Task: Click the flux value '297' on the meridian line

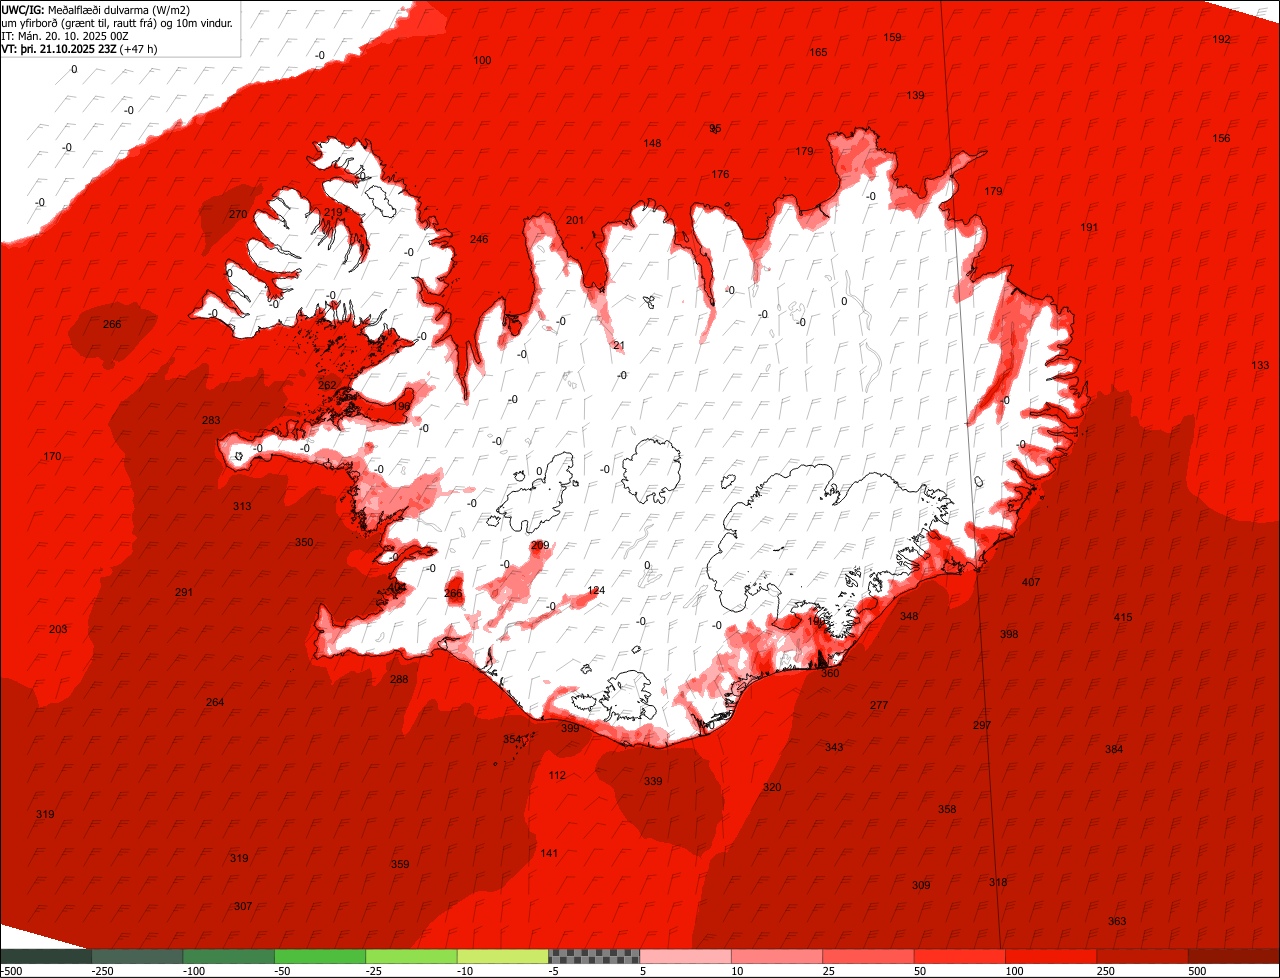Action: (x=982, y=726)
